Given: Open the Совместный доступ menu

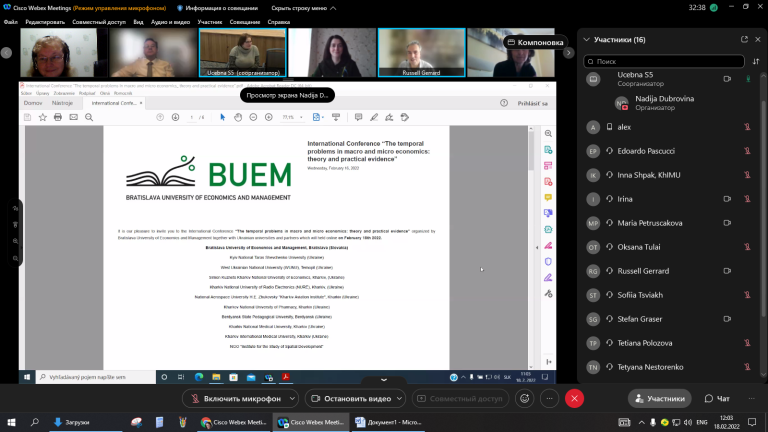Looking at the screenshot, I should pyautogui.click(x=99, y=22).
